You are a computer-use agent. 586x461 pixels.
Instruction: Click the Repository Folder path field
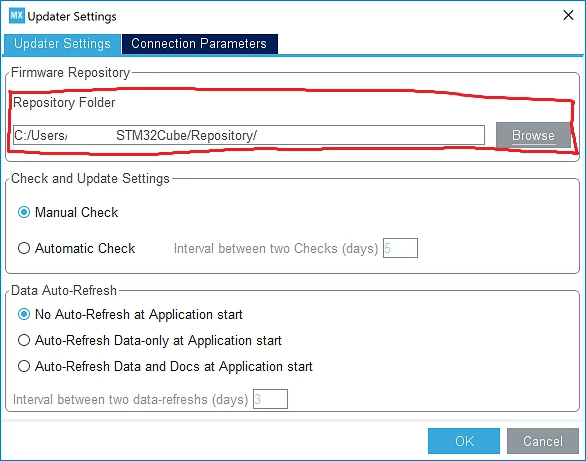249,135
